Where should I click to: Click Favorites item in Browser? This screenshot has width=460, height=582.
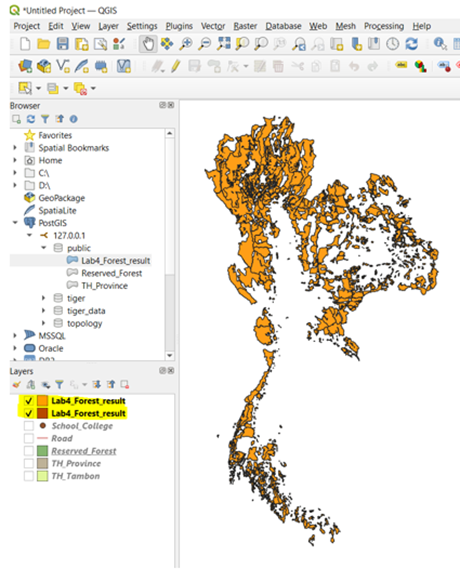pyautogui.click(x=55, y=135)
